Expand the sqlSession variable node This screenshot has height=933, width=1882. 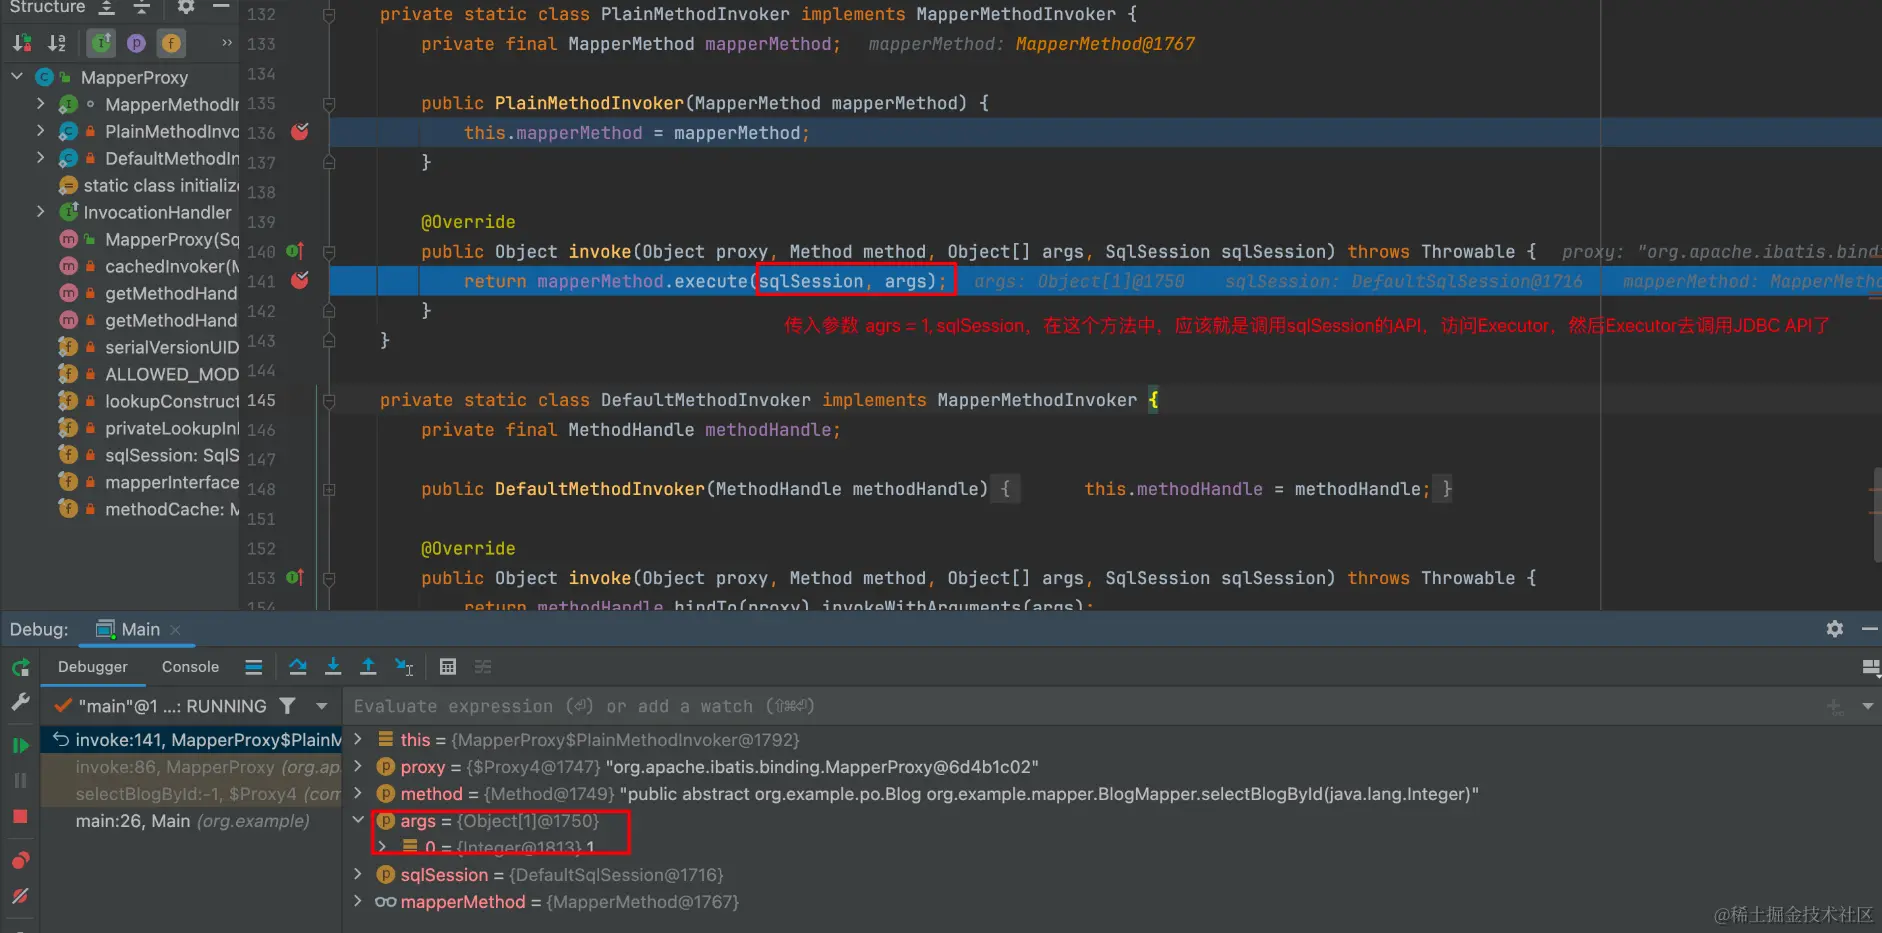[x=358, y=874]
